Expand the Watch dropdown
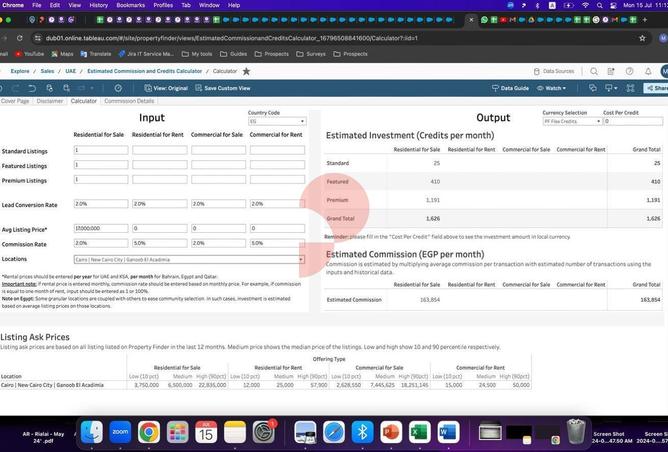The height and width of the screenshot is (452, 668). pos(551,88)
